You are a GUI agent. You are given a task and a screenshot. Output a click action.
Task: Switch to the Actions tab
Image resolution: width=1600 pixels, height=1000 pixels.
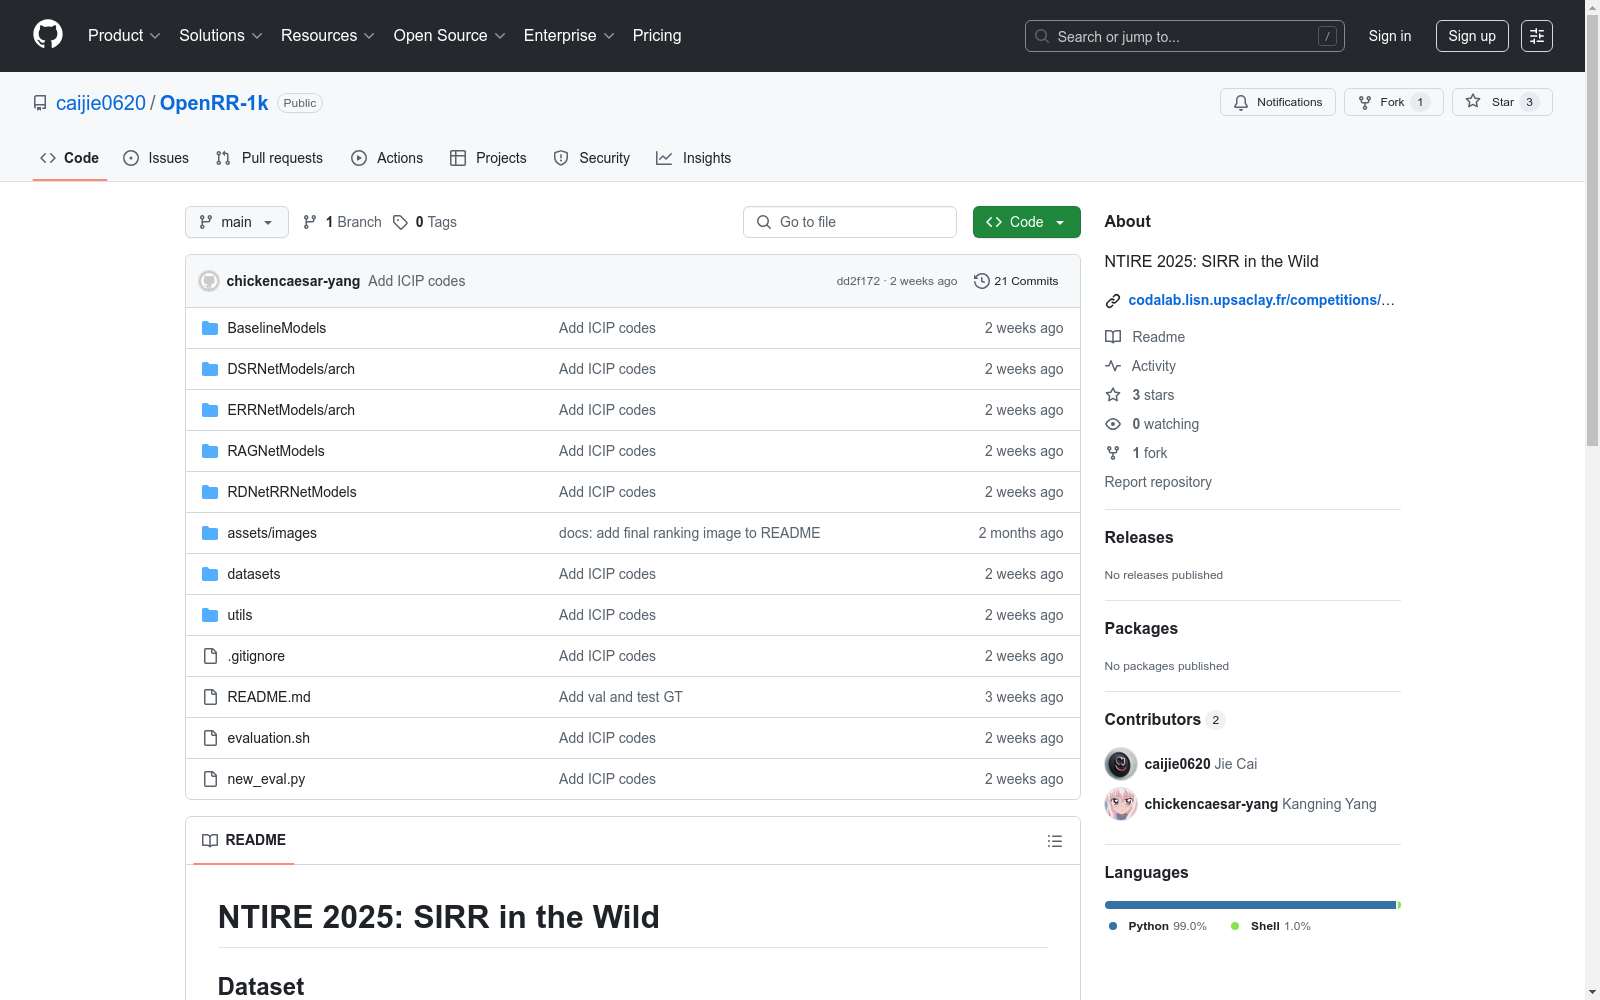pyautogui.click(x=387, y=158)
